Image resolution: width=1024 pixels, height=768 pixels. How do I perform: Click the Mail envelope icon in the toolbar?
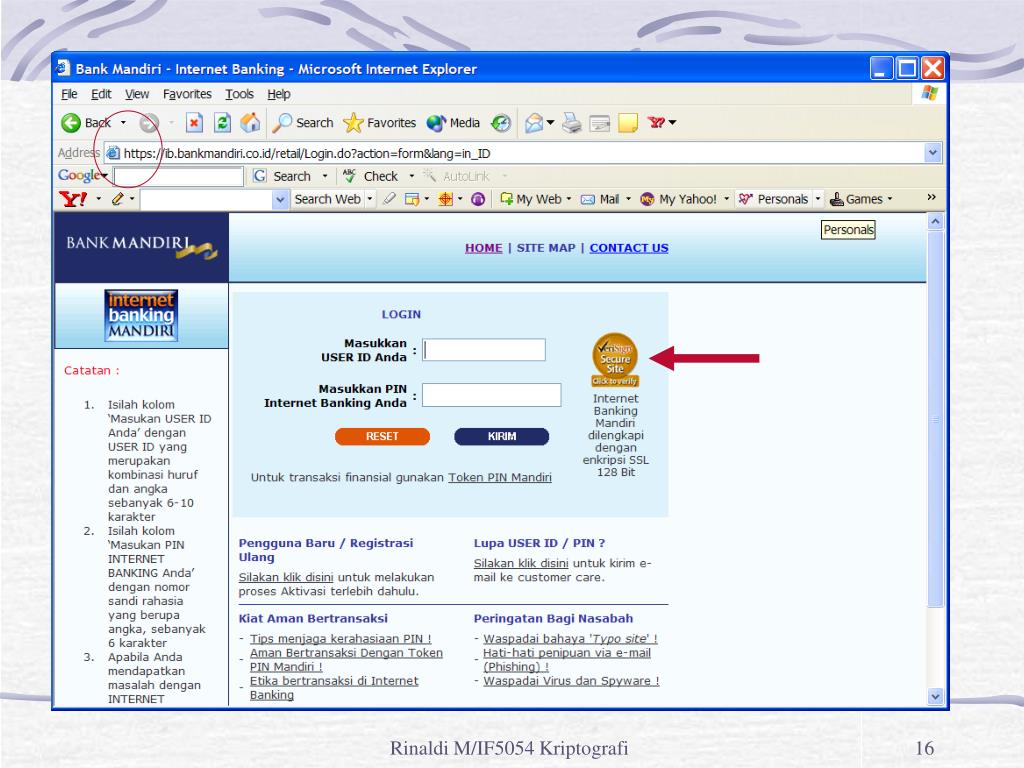pos(534,123)
